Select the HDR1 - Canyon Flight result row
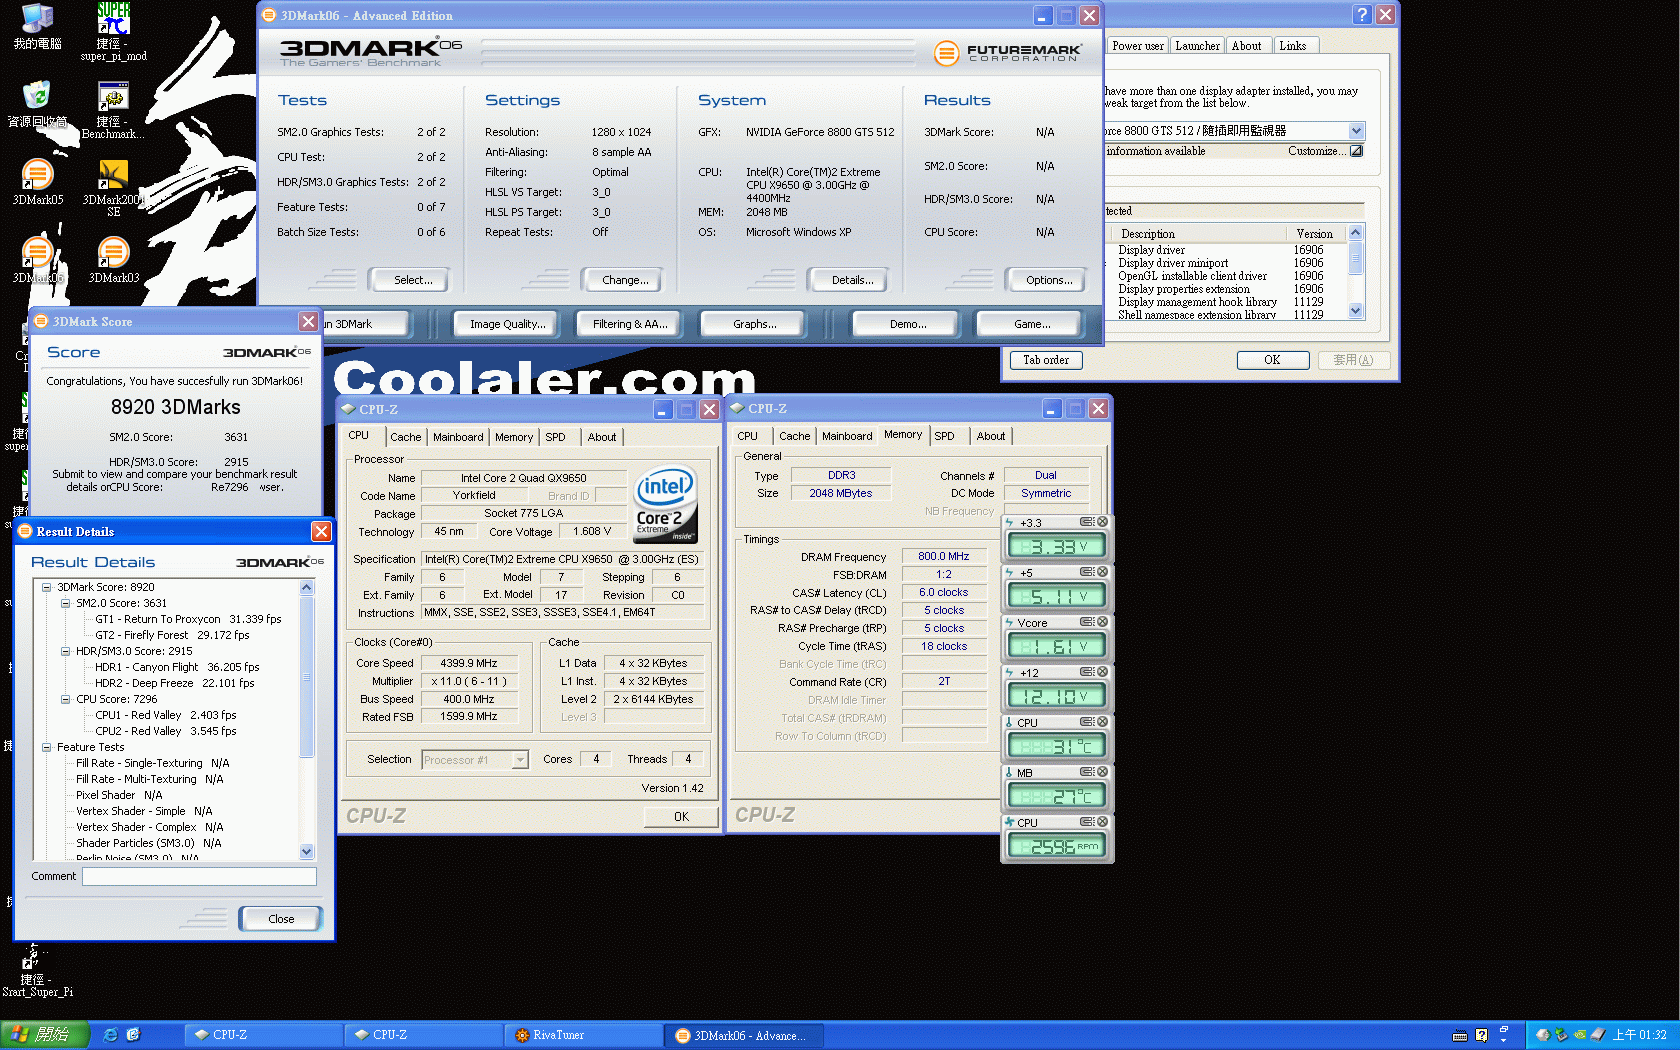The image size is (1680, 1050). click(x=177, y=667)
